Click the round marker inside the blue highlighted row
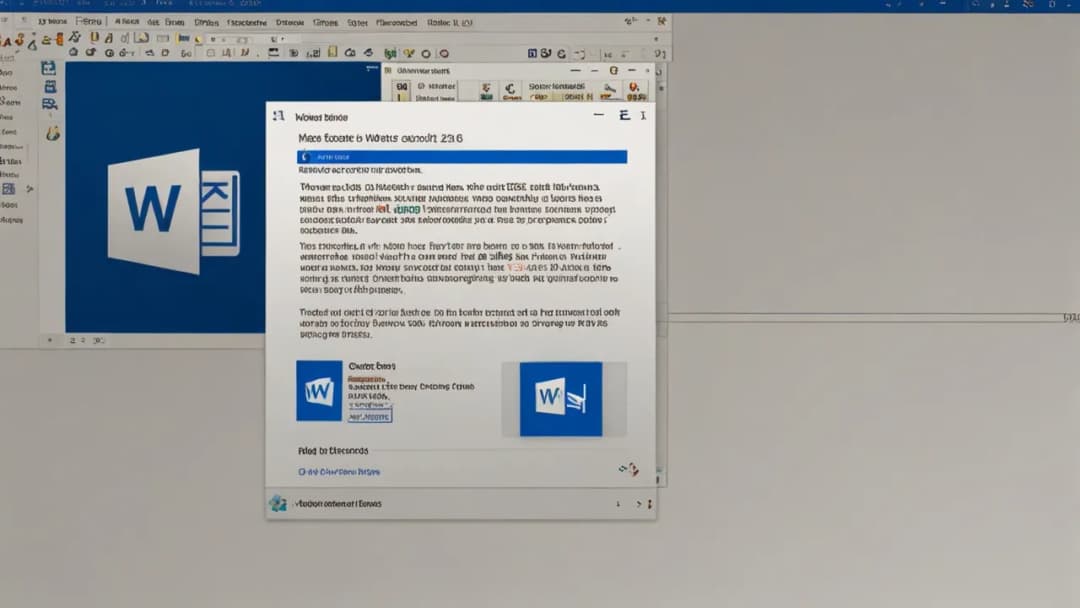1080x608 pixels. [306, 157]
